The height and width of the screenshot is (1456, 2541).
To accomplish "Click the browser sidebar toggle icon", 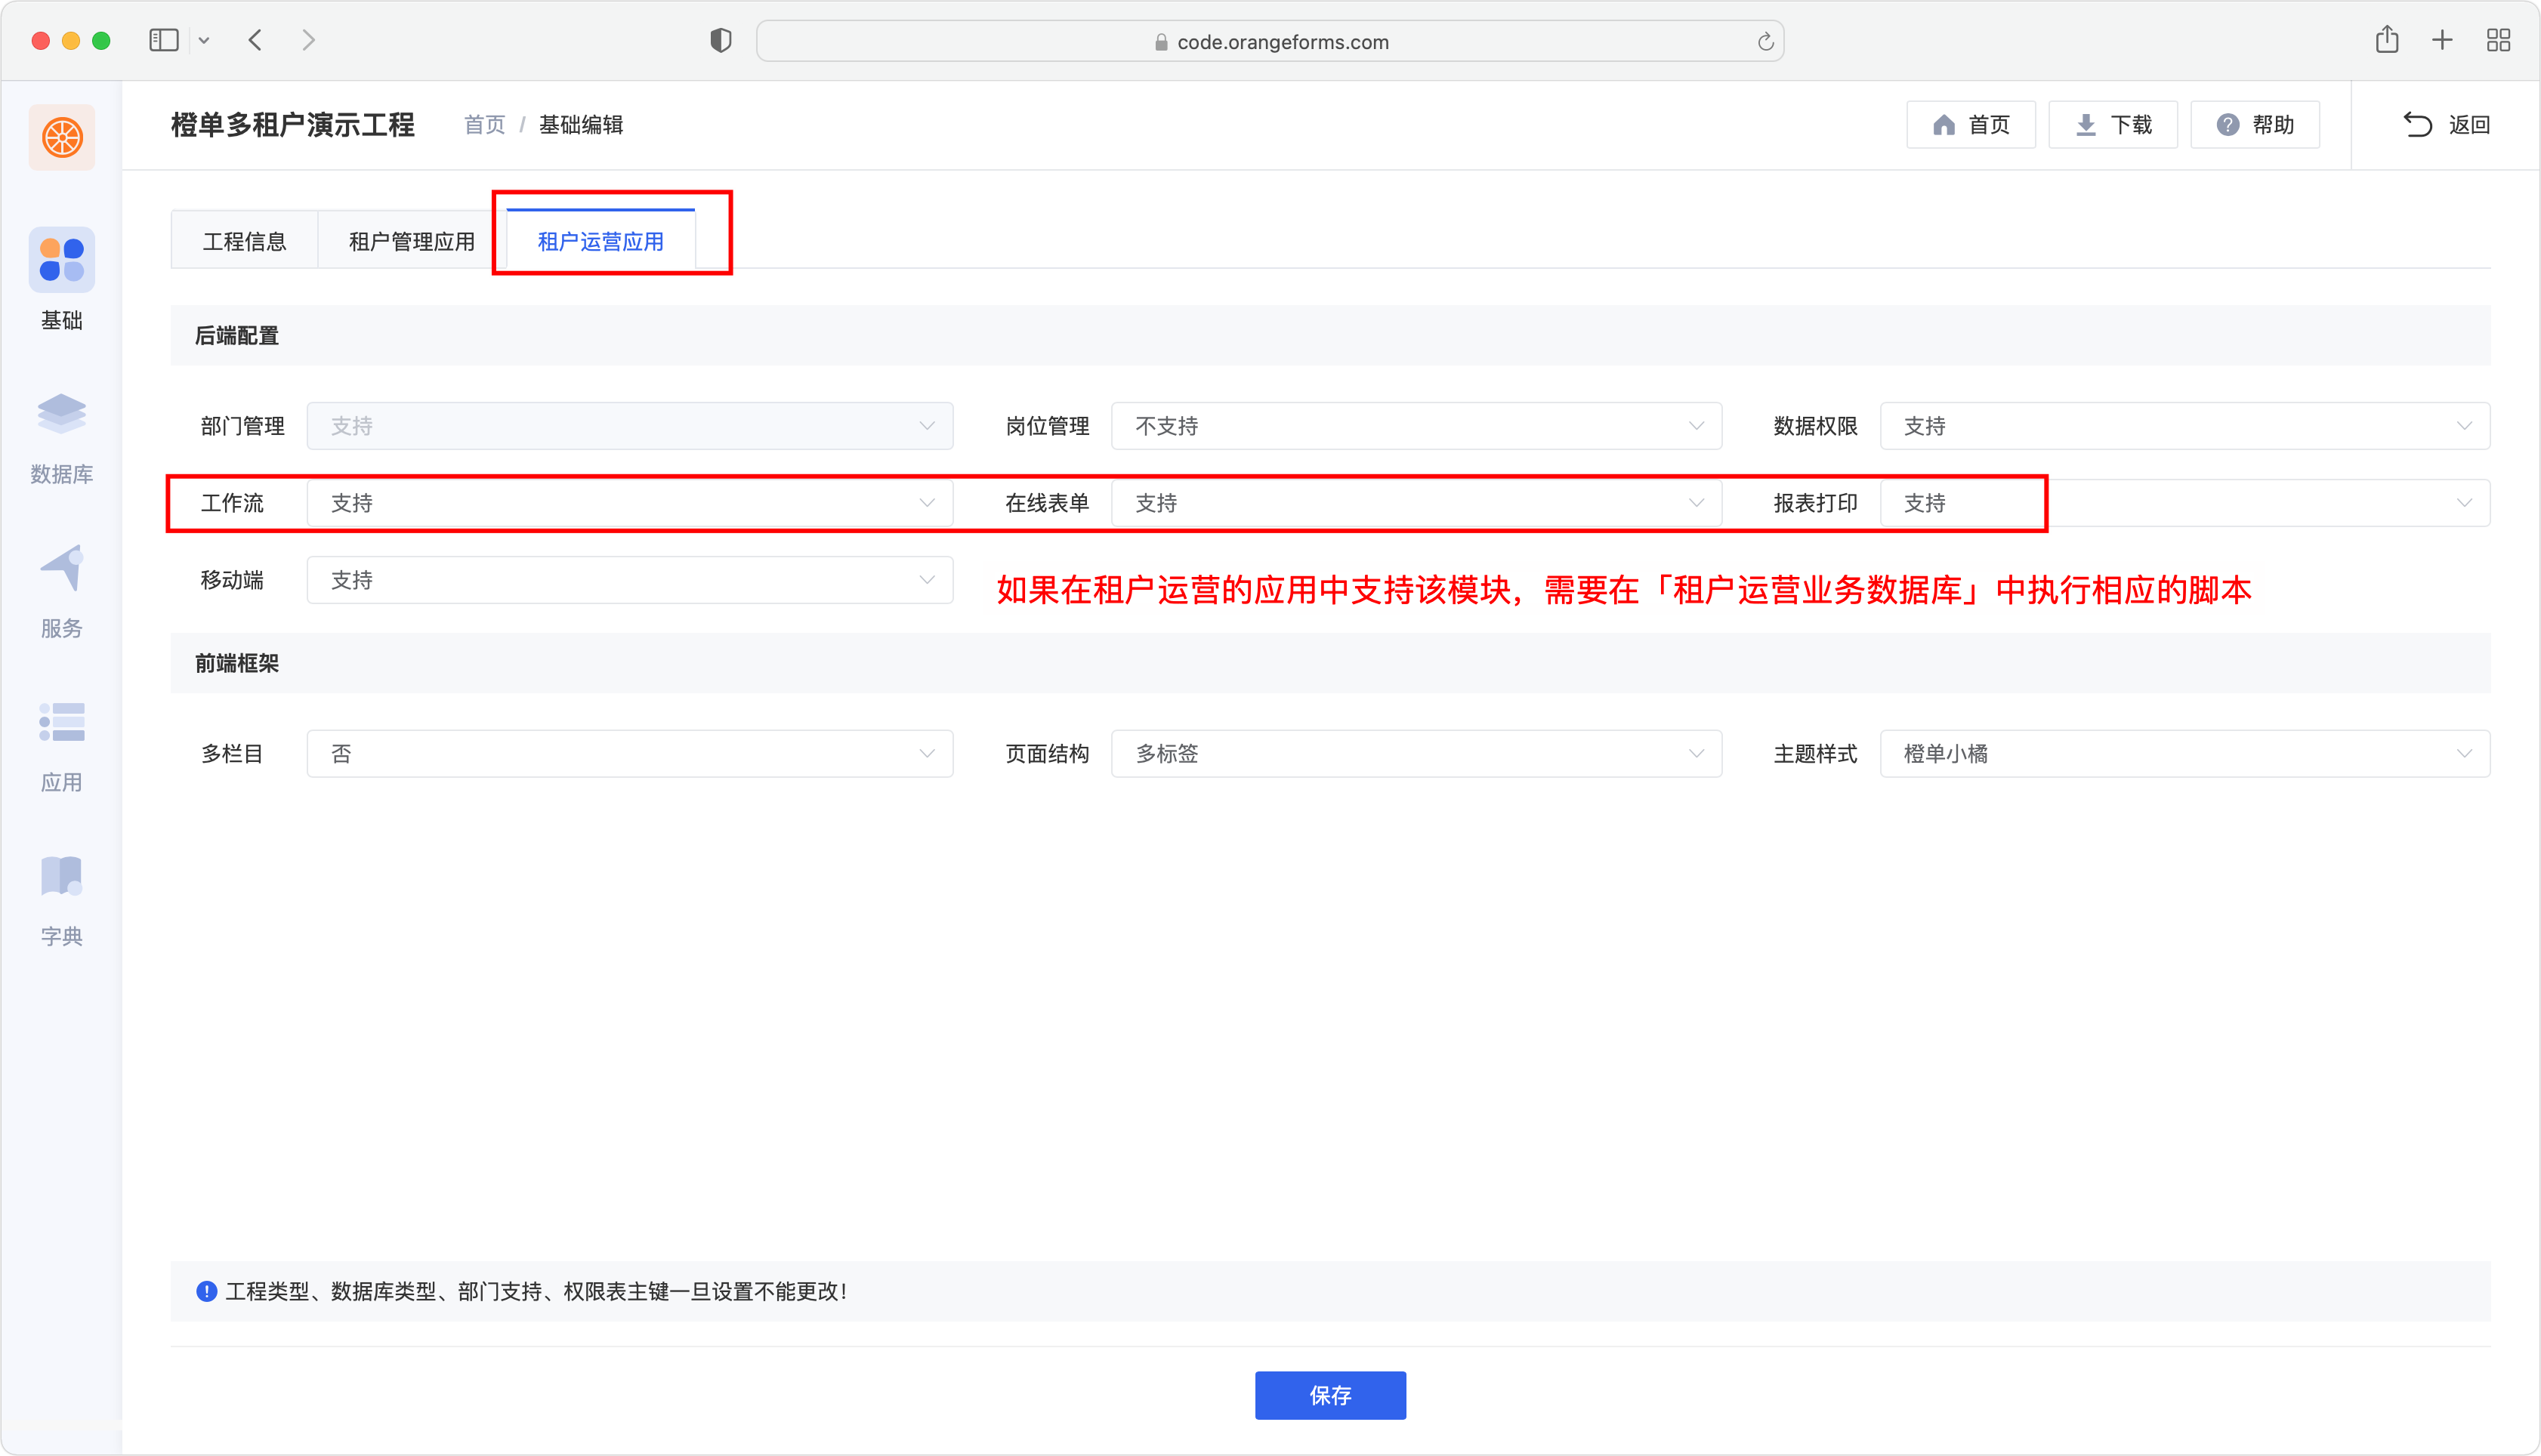I will click(x=163, y=40).
